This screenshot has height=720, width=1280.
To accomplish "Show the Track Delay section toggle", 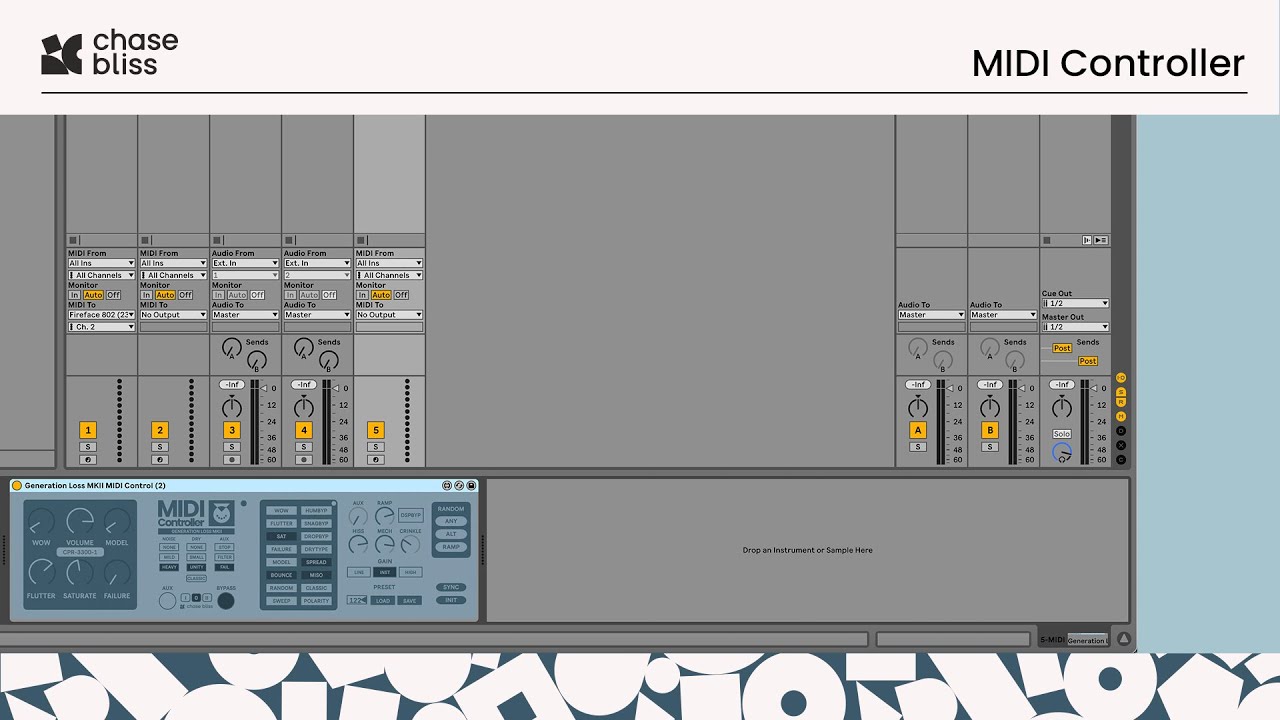I will [1121, 431].
